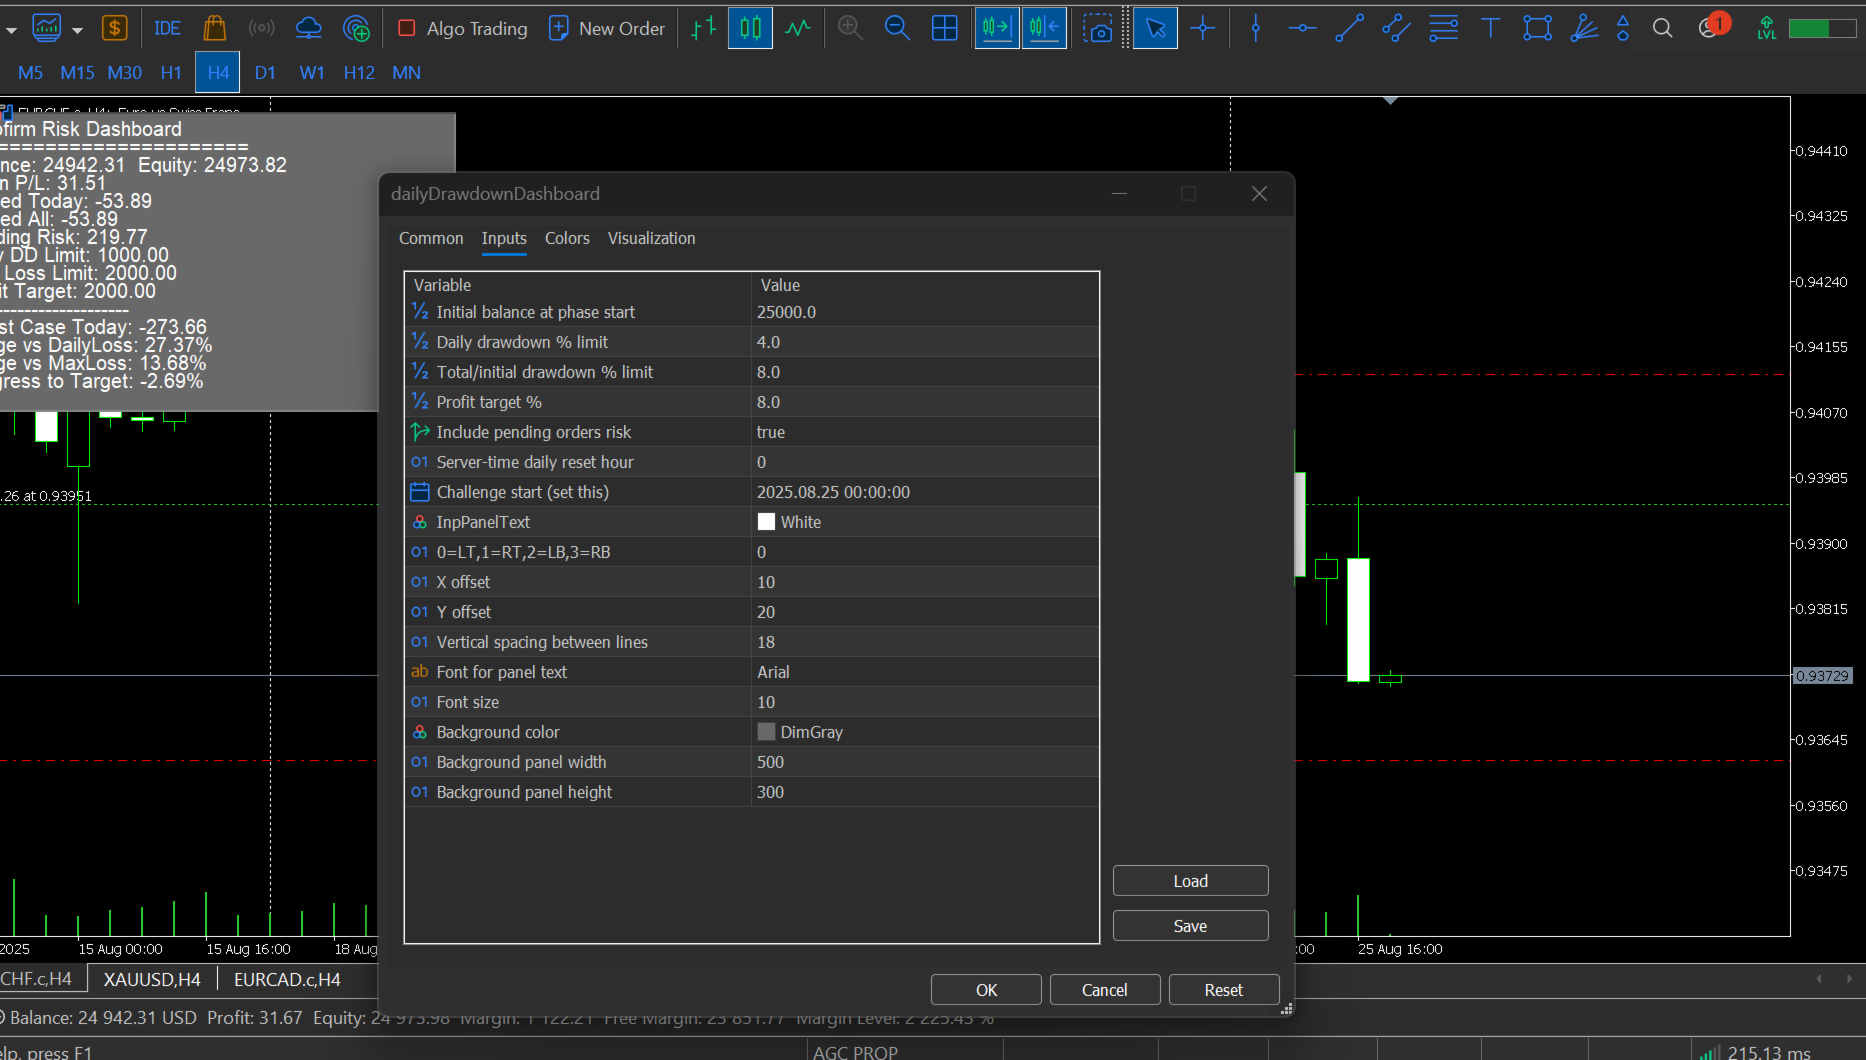1866x1060 pixels.
Task: Switch chart to MN timeframe
Action: coord(406,72)
